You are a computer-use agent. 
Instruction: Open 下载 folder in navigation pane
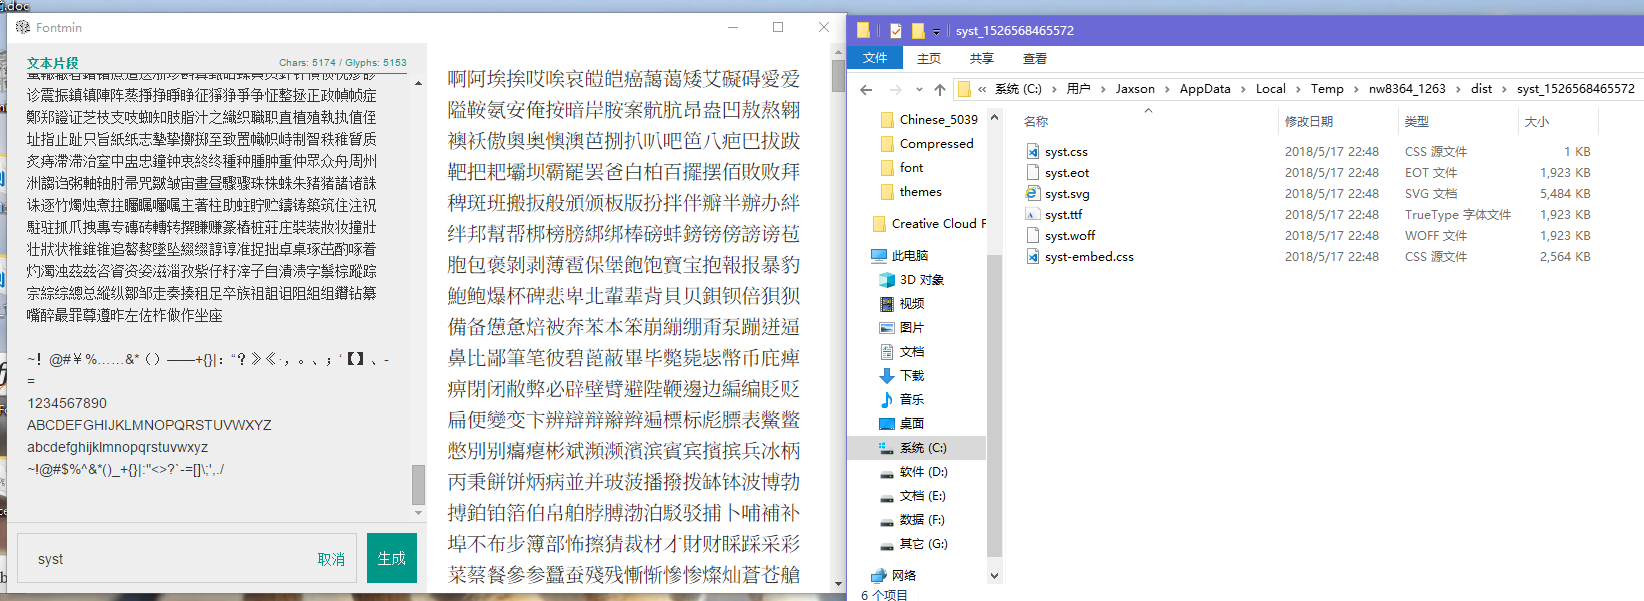coord(901,375)
